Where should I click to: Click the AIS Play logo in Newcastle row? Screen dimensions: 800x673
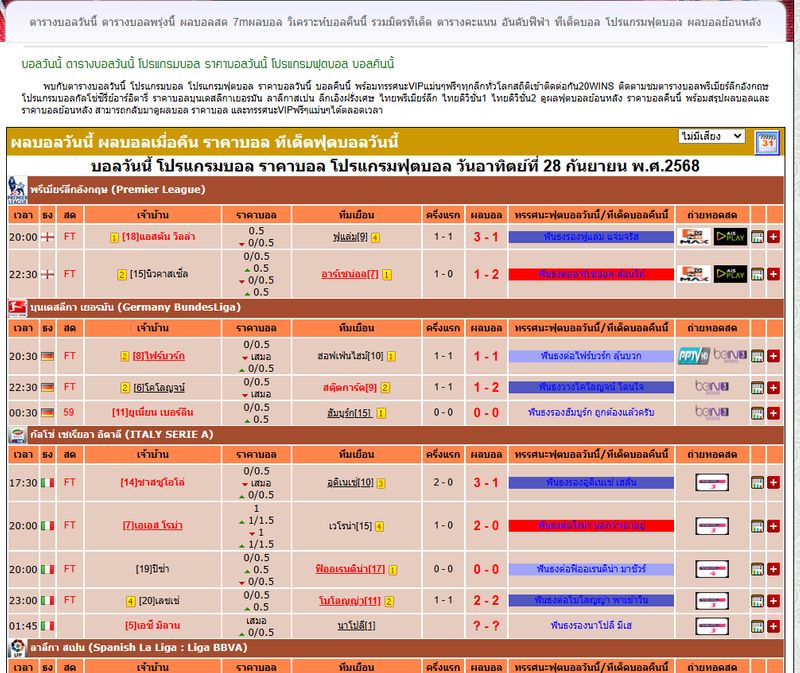[731, 274]
